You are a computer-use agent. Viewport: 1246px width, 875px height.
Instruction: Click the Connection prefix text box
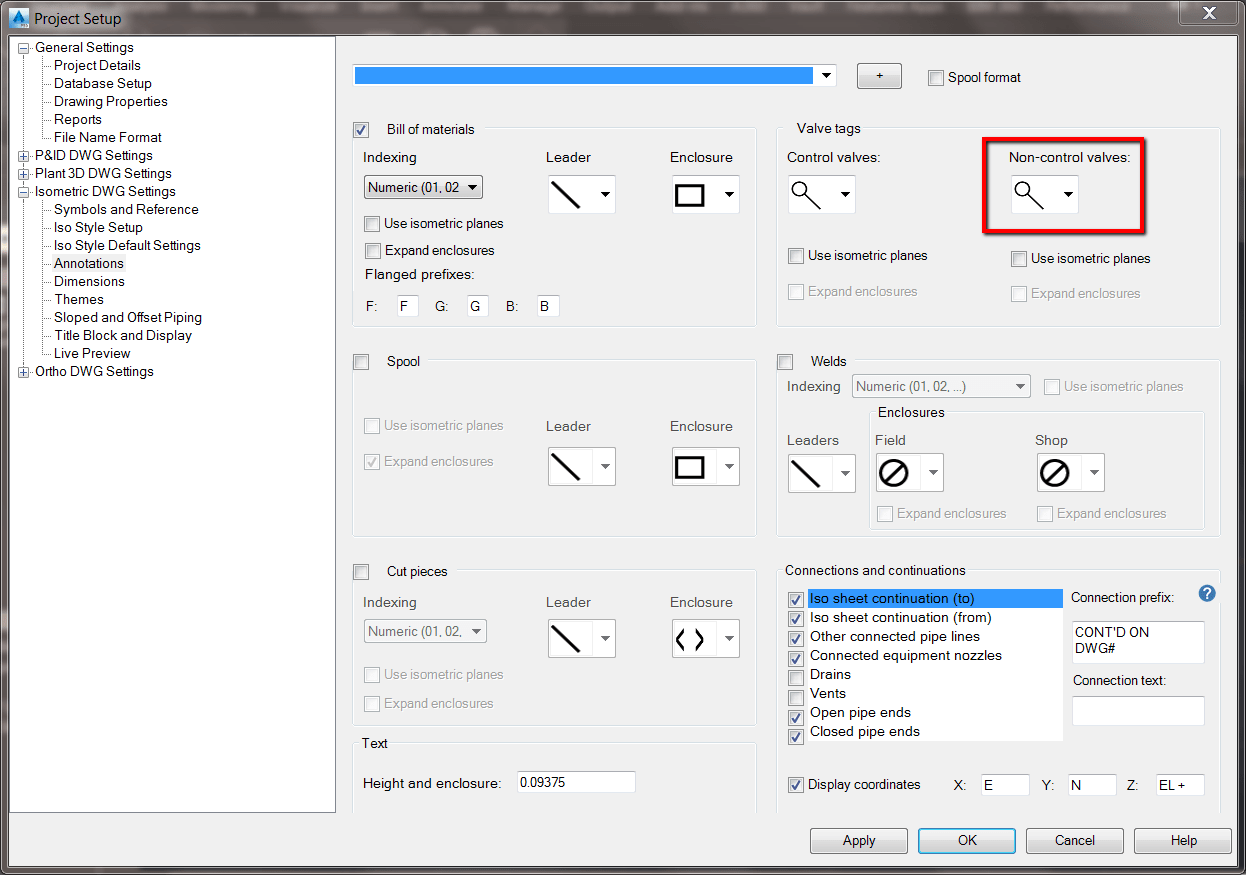tap(1137, 641)
